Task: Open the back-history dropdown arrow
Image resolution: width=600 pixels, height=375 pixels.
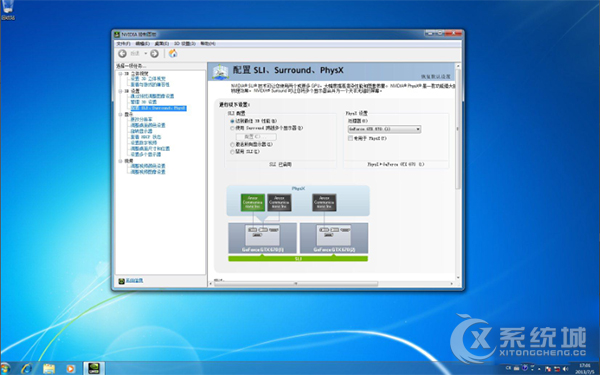Action: (145, 54)
